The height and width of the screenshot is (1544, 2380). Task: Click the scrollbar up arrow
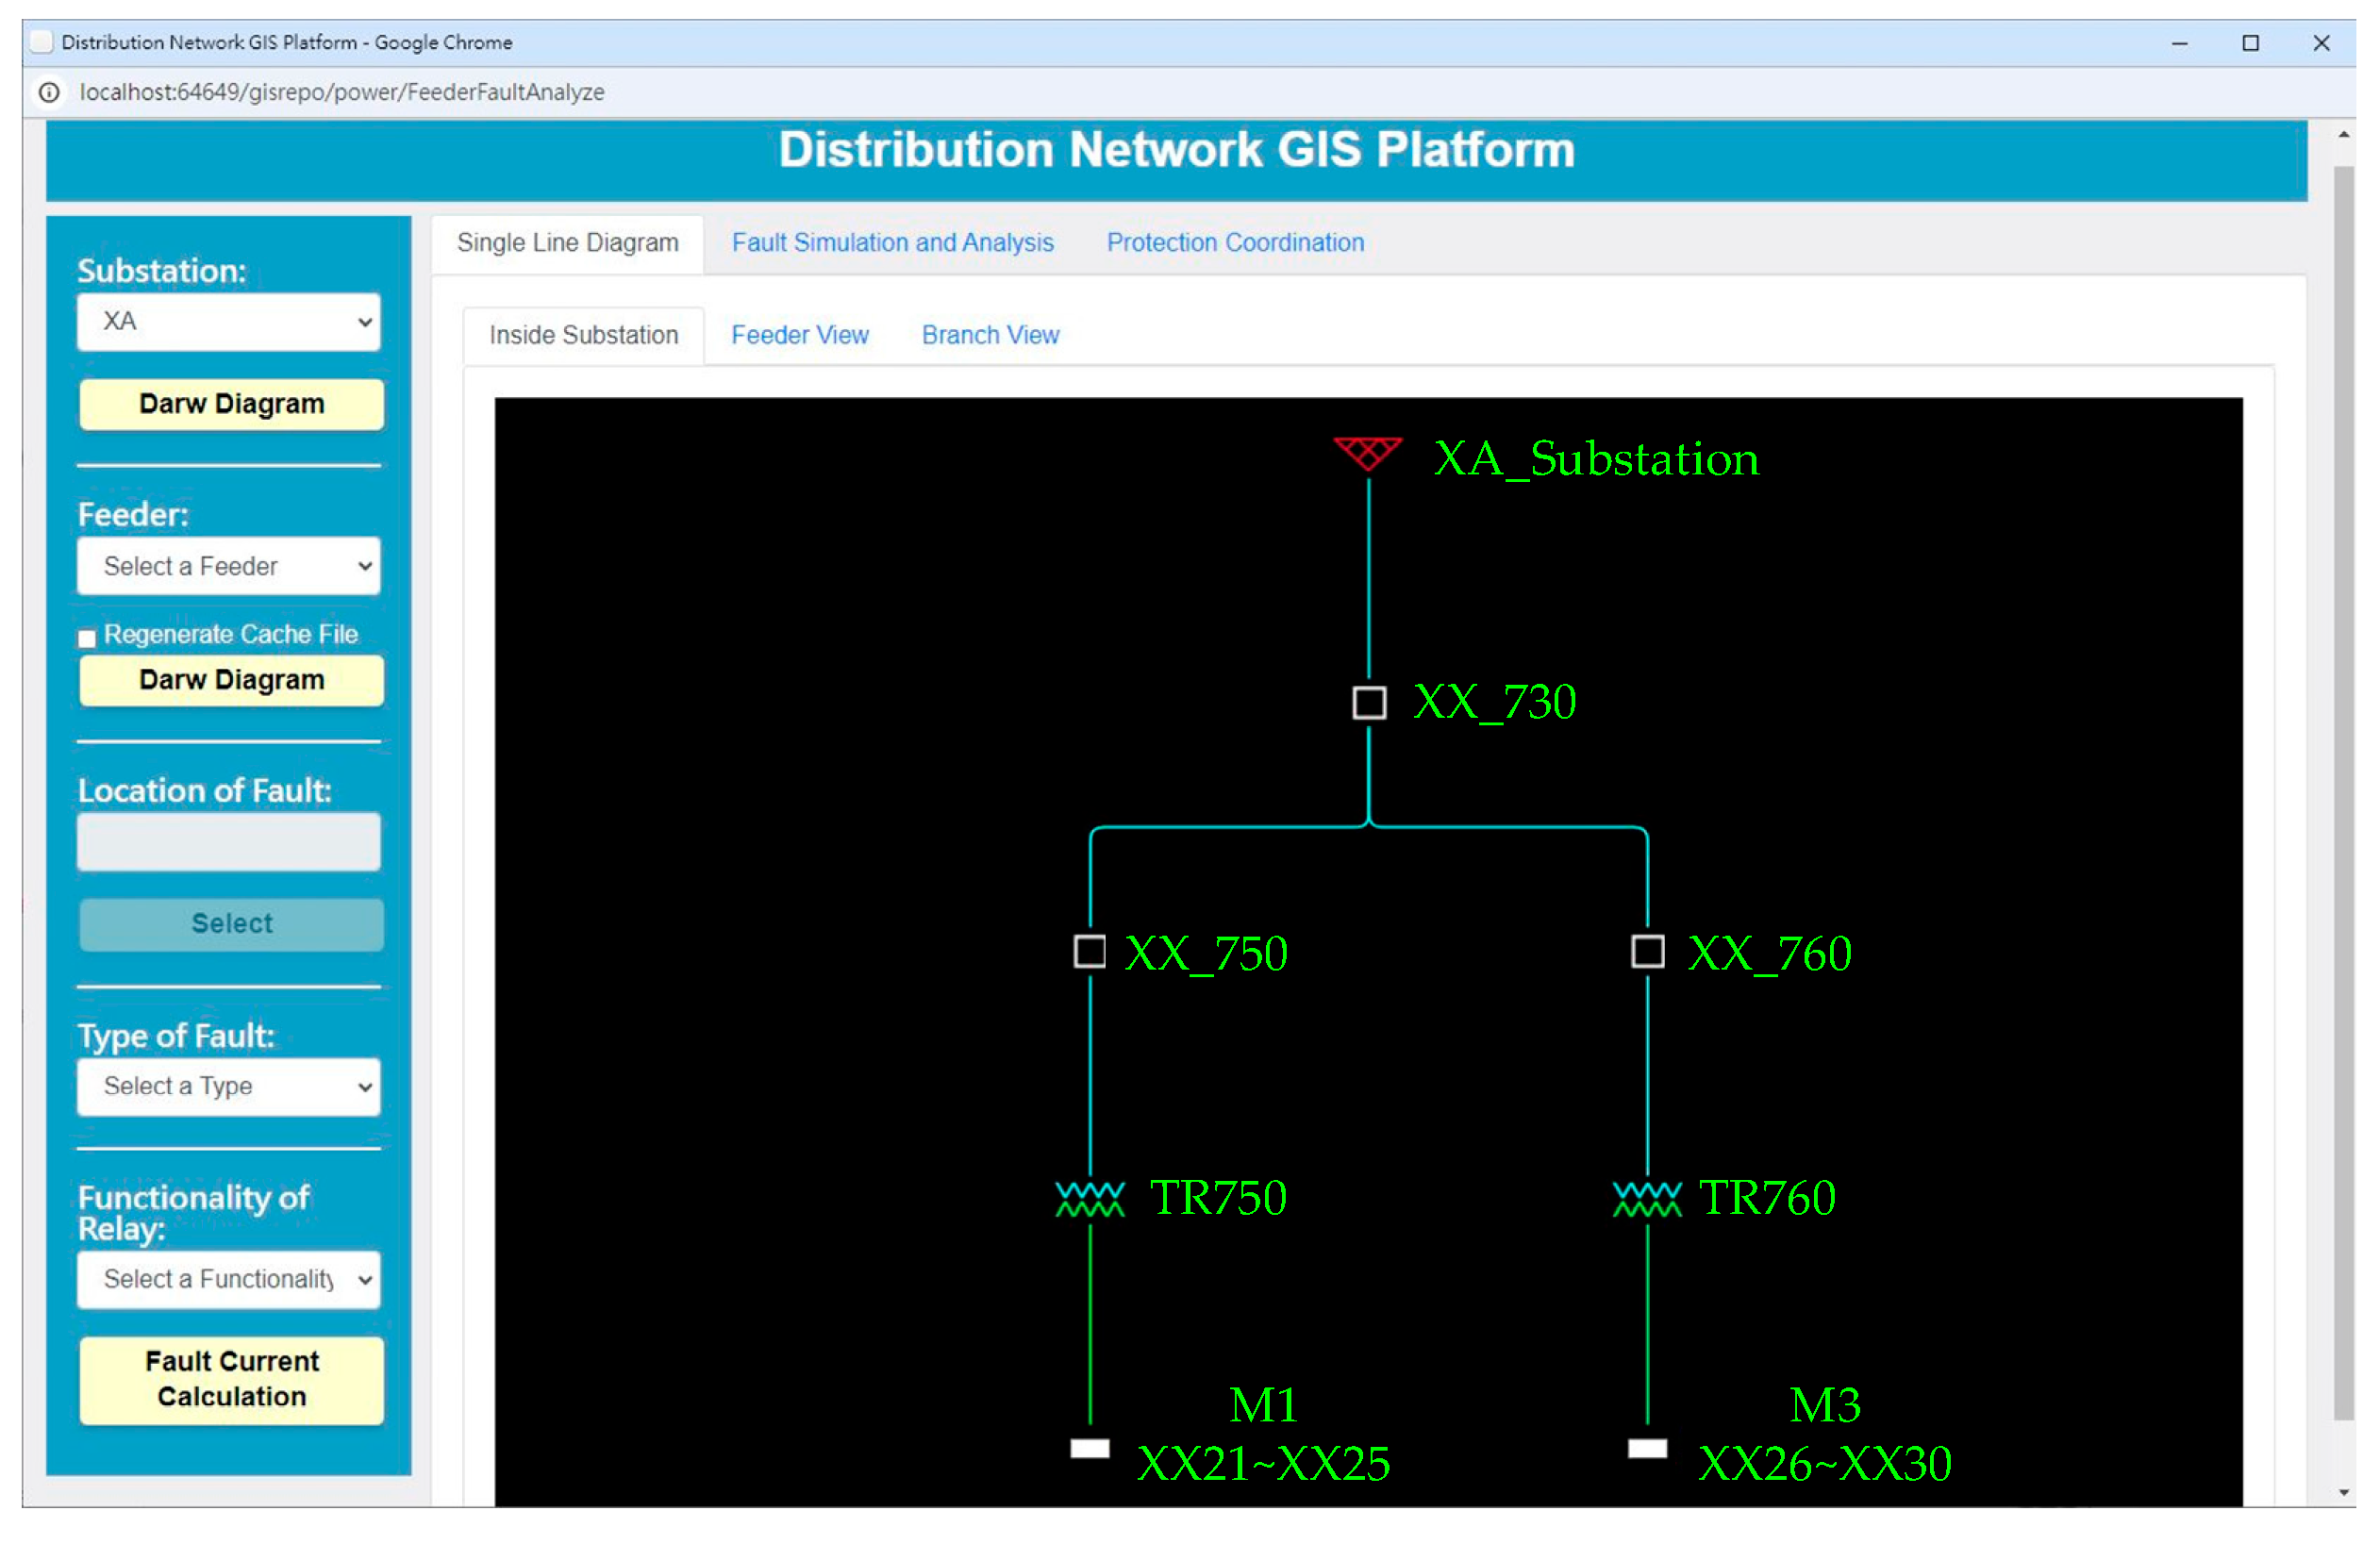pos(2344,135)
